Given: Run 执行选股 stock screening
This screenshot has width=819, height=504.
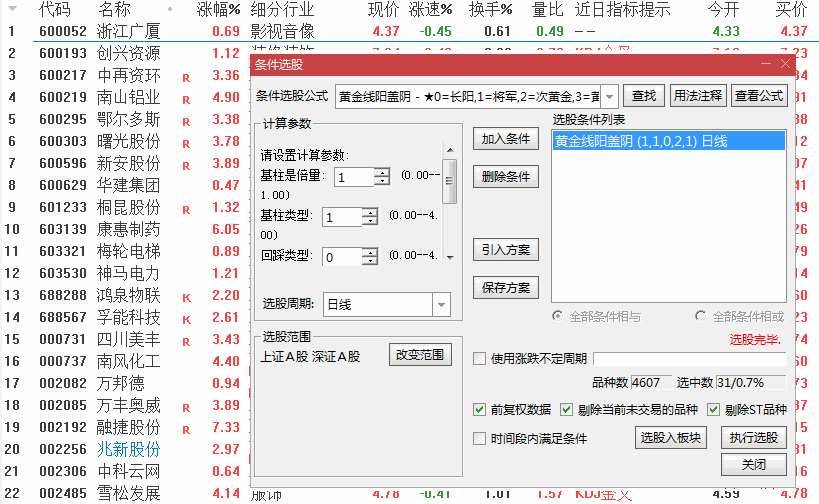Looking at the screenshot, I should 754,438.
